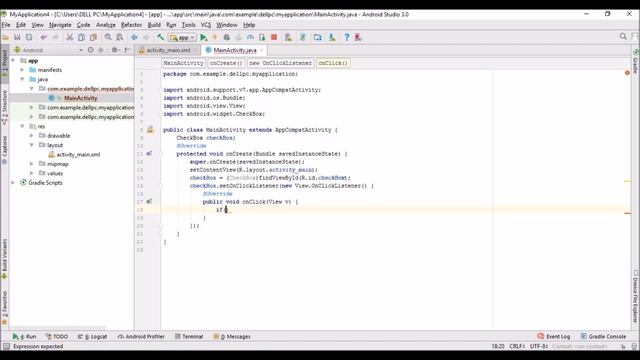This screenshot has width=640, height=360.
Task: Click the green Run app button
Action: pyautogui.click(x=204, y=38)
